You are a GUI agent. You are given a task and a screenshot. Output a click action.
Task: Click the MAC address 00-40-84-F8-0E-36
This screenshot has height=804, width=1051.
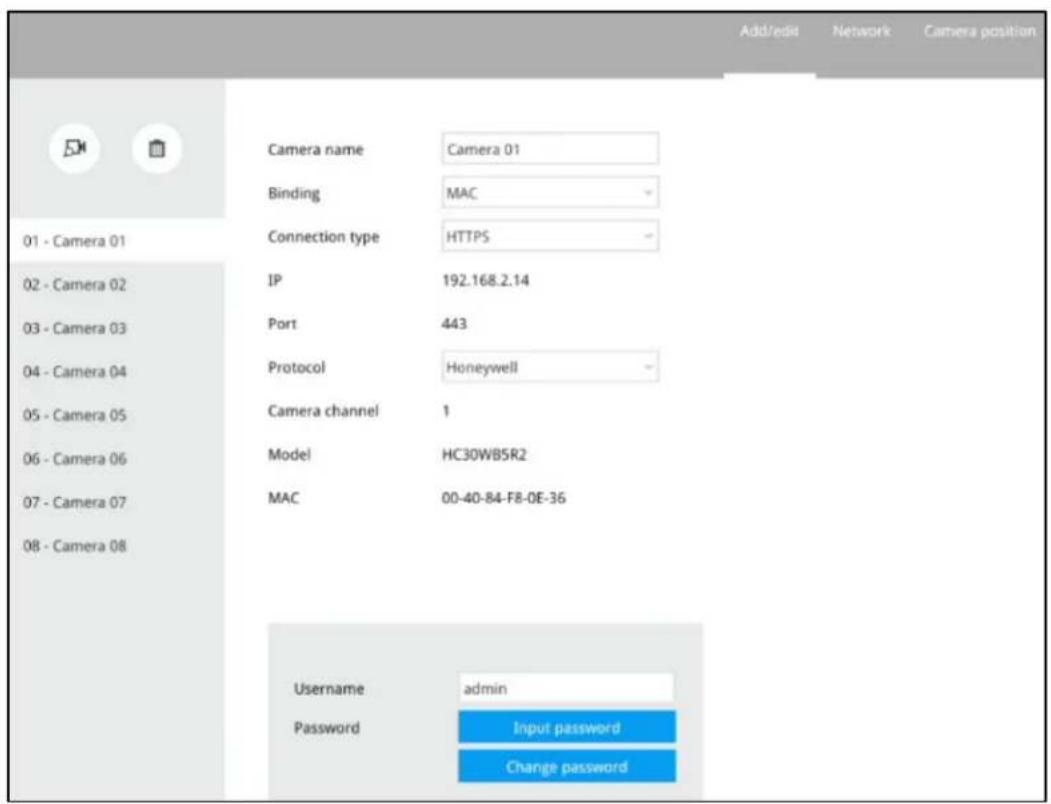(x=503, y=498)
